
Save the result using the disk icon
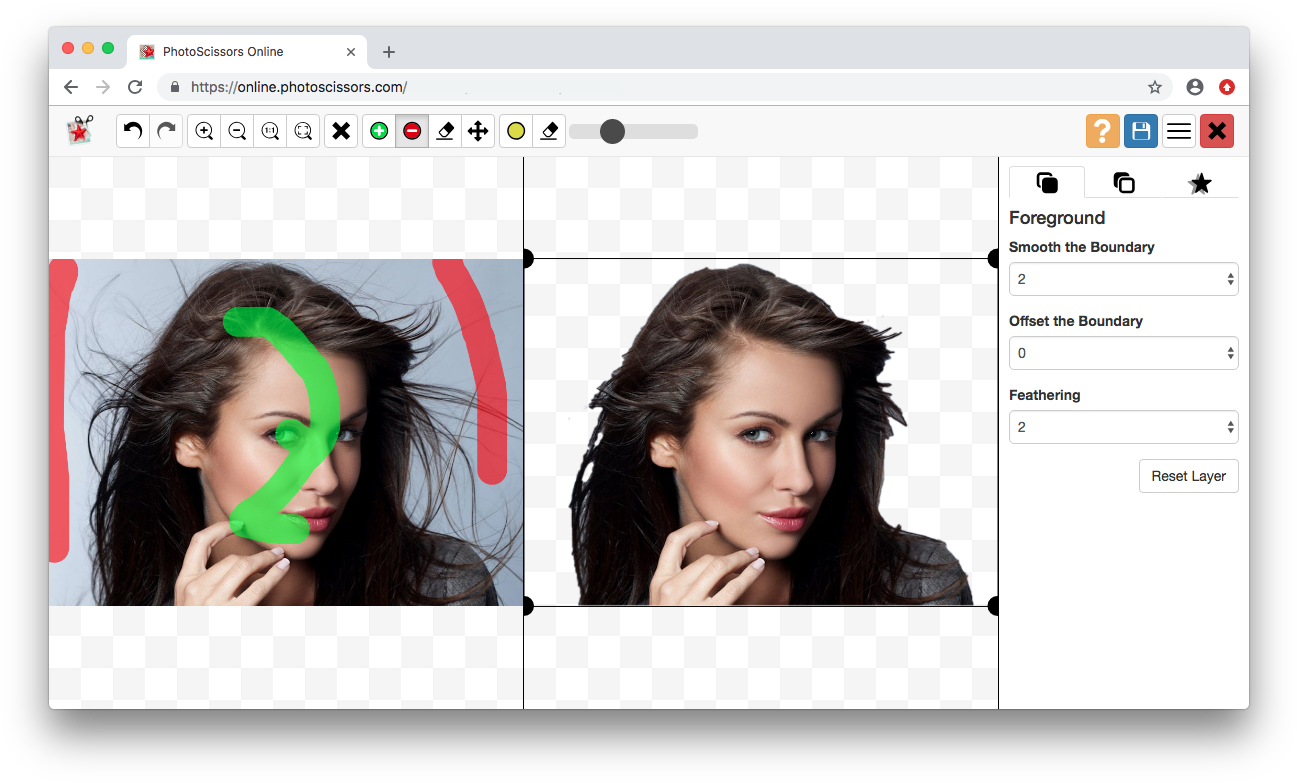coord(1140,131)
